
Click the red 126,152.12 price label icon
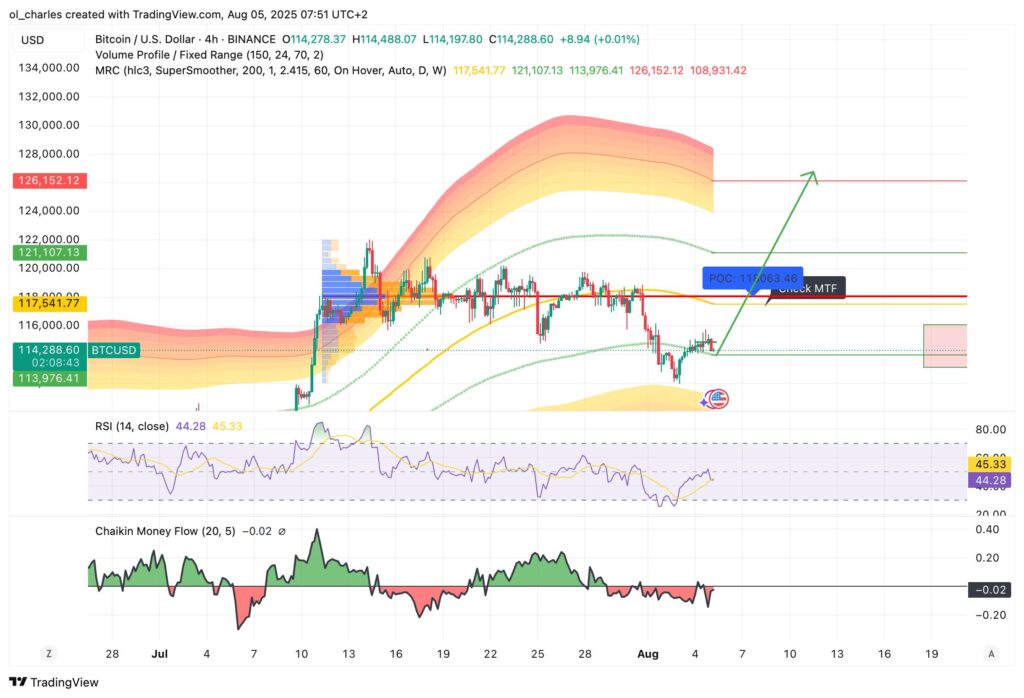(48, 180)
